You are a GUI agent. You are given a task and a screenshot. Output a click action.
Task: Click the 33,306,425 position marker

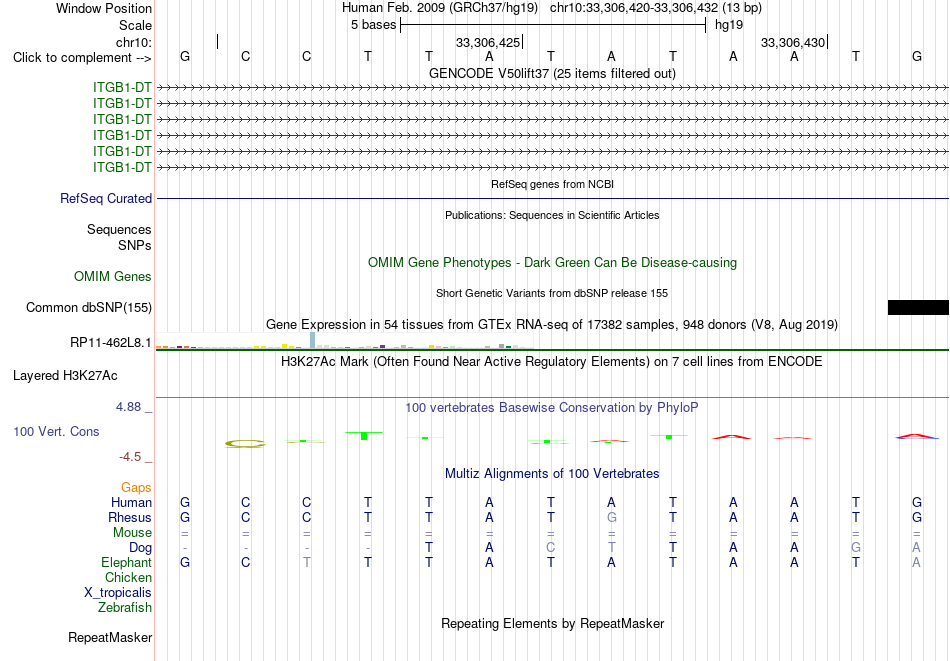tap(488, 42)
